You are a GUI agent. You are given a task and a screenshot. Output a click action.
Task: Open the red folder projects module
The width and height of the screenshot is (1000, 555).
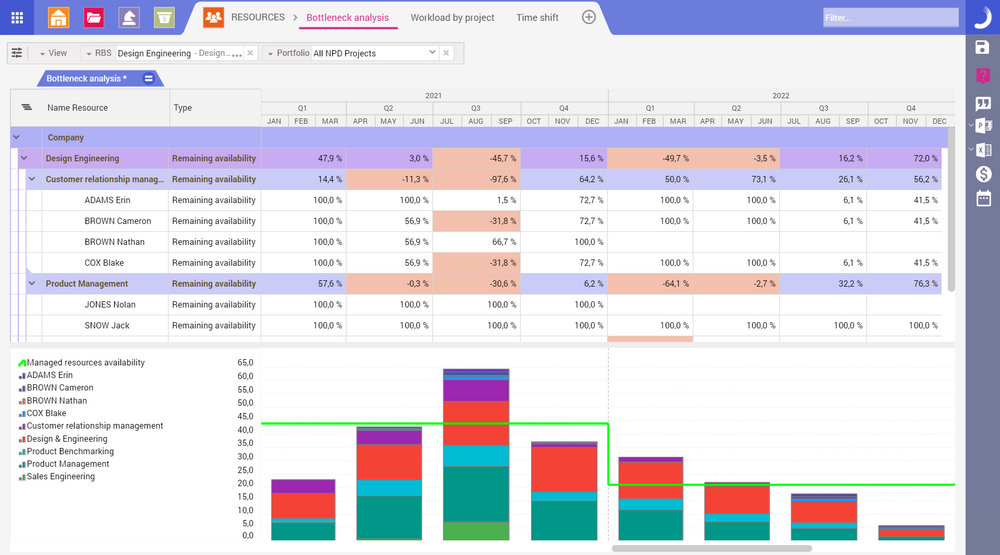coord(94,17)
